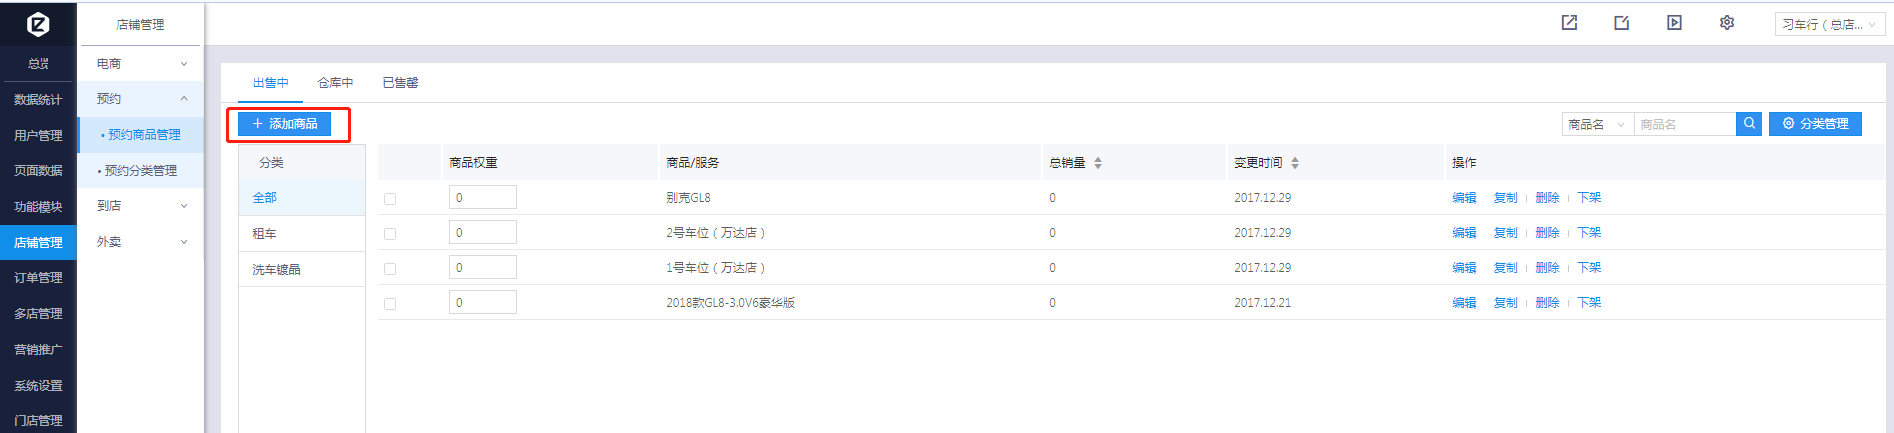
Task: Sort by 总销量 column arrows
Action: (x=1098, y=163)
